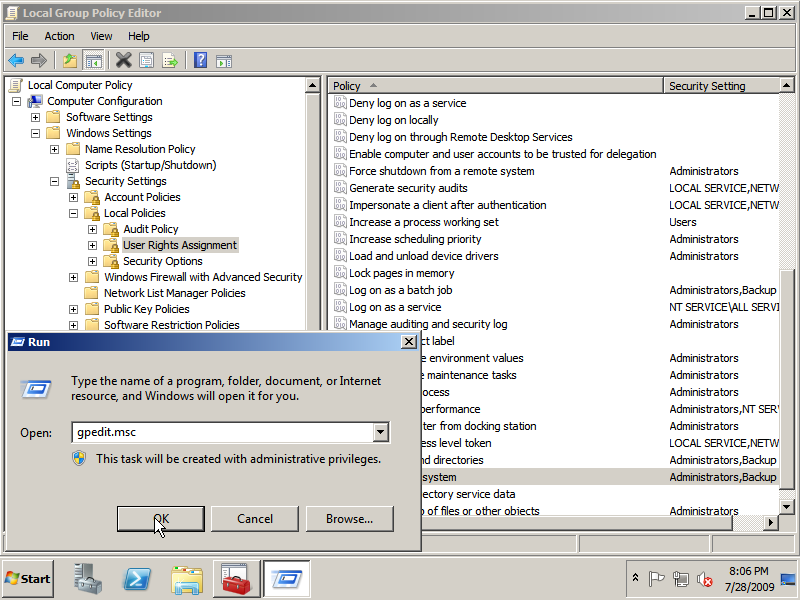This screenshot has height=600, width=800.
Task: Select Network List Manager Policies
Action: pos(174,293)
